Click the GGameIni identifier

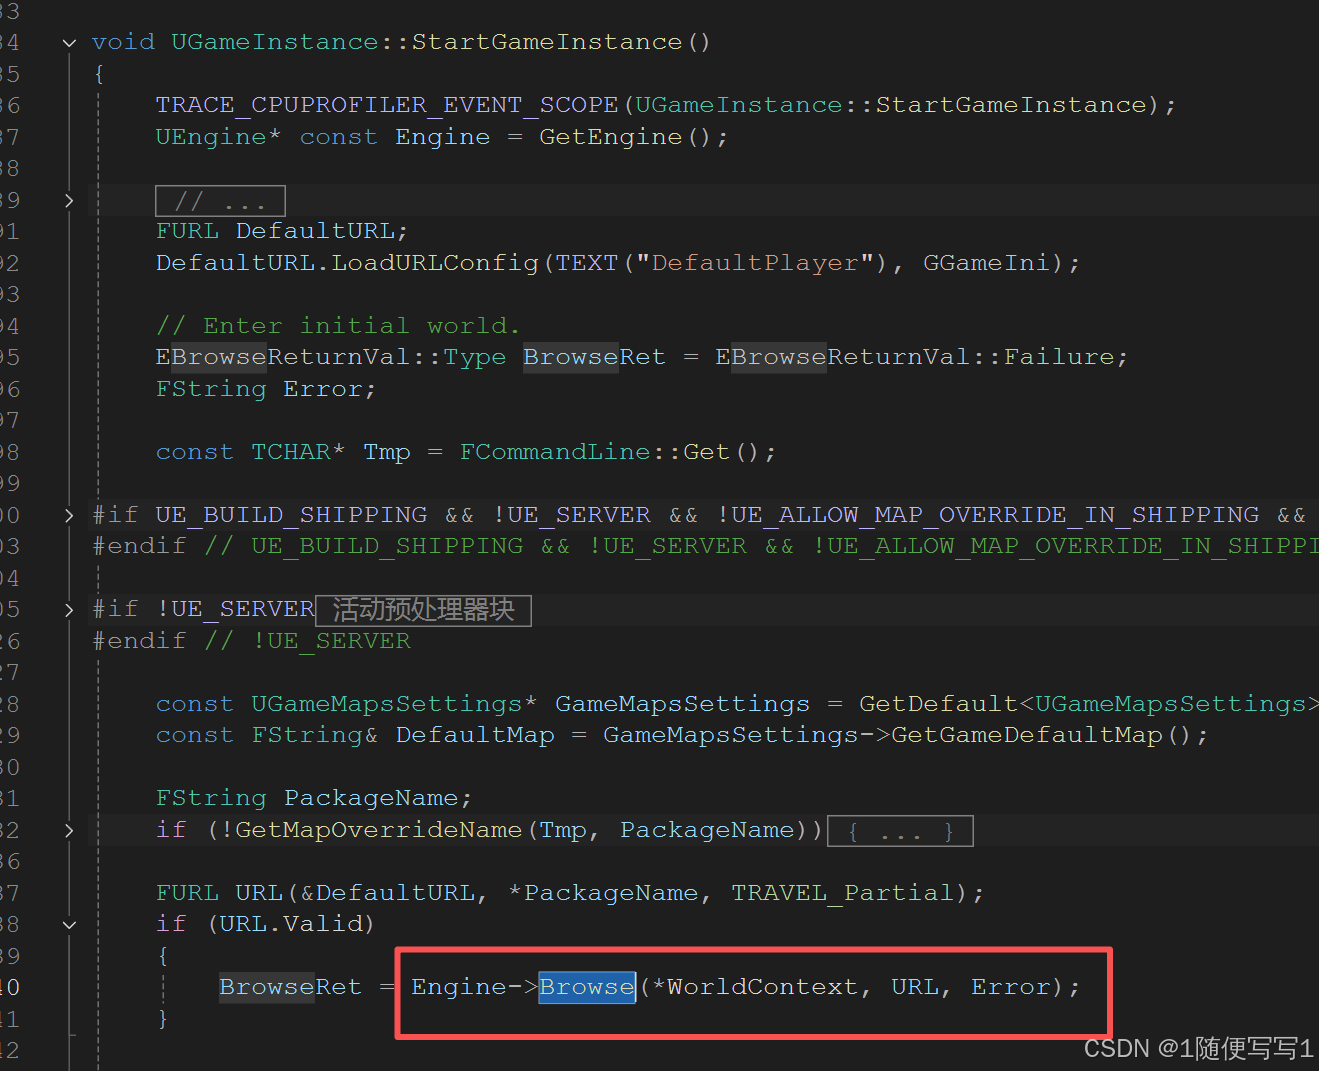[986, 263]
